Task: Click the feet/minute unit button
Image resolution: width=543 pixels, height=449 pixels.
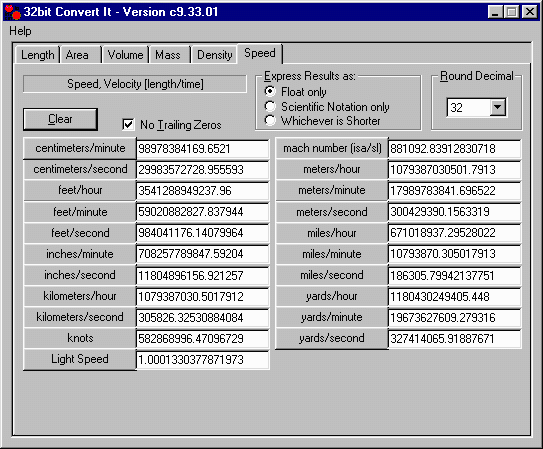Action: coord(80,212)
